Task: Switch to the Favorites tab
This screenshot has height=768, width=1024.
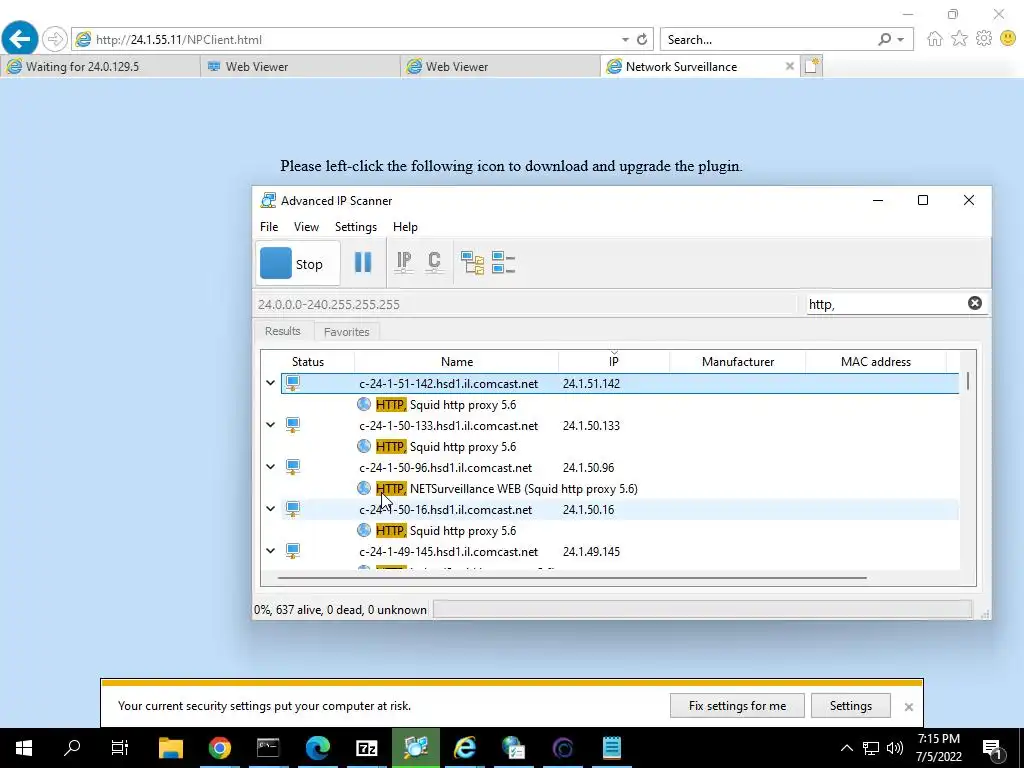Action: click(346, 332)
